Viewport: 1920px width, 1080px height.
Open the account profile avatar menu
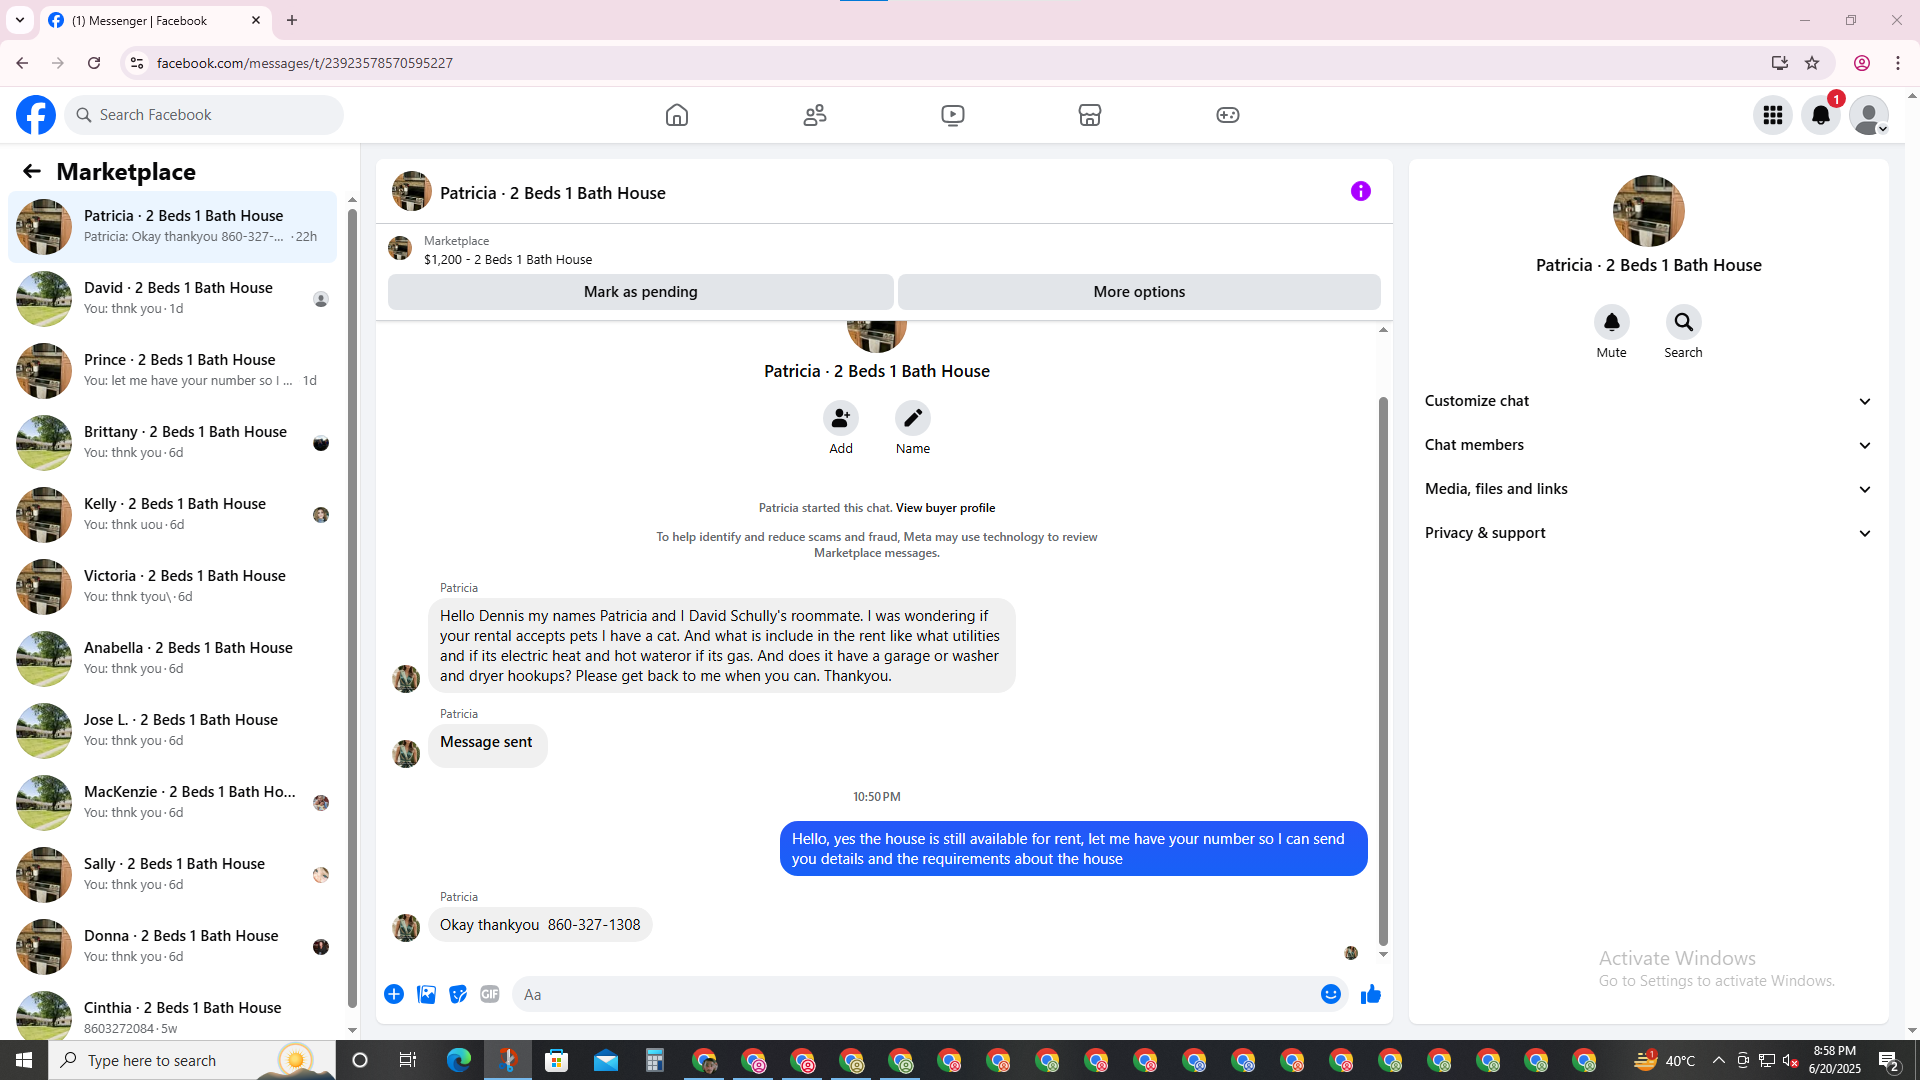pyautogui.click(x=1869, y=115)
